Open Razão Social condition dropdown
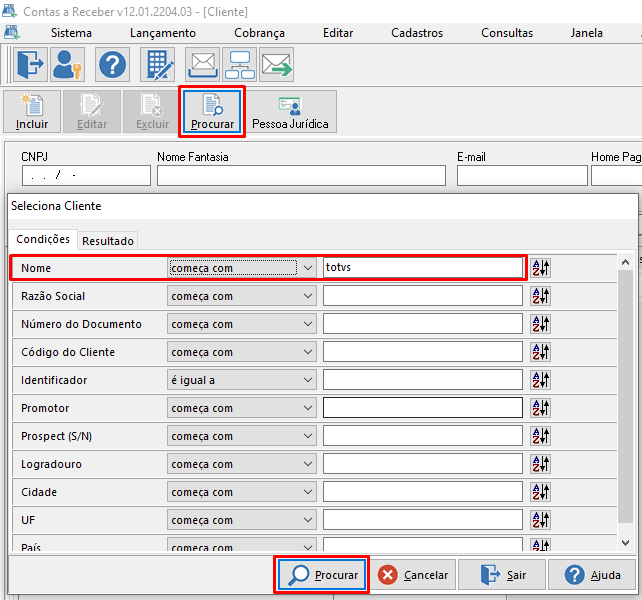 [x=242, y=296]
